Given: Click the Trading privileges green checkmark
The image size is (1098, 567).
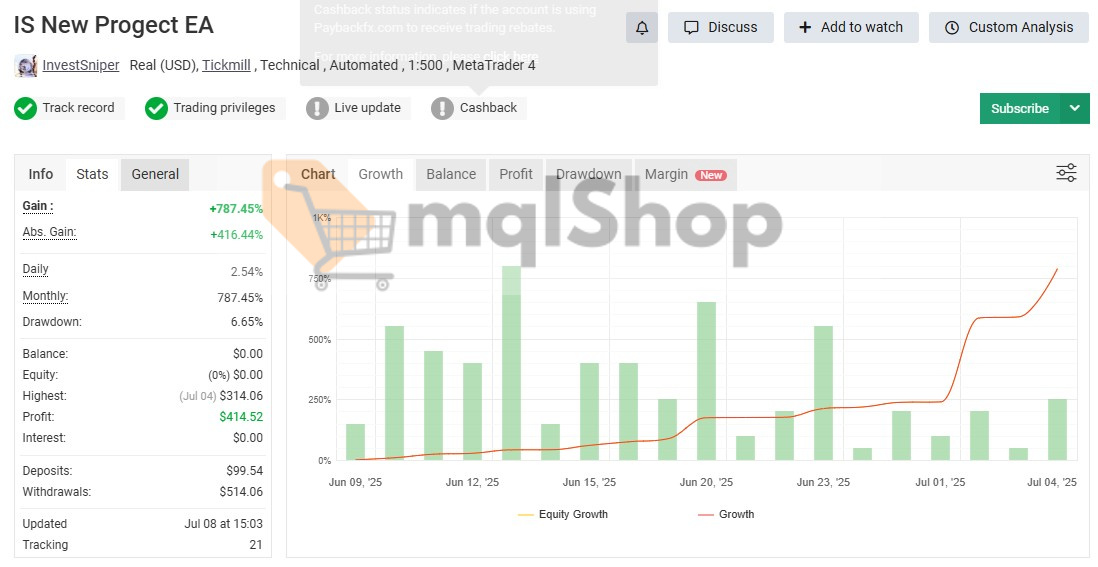Looking at the screenshot, I should tap(156, 108).
